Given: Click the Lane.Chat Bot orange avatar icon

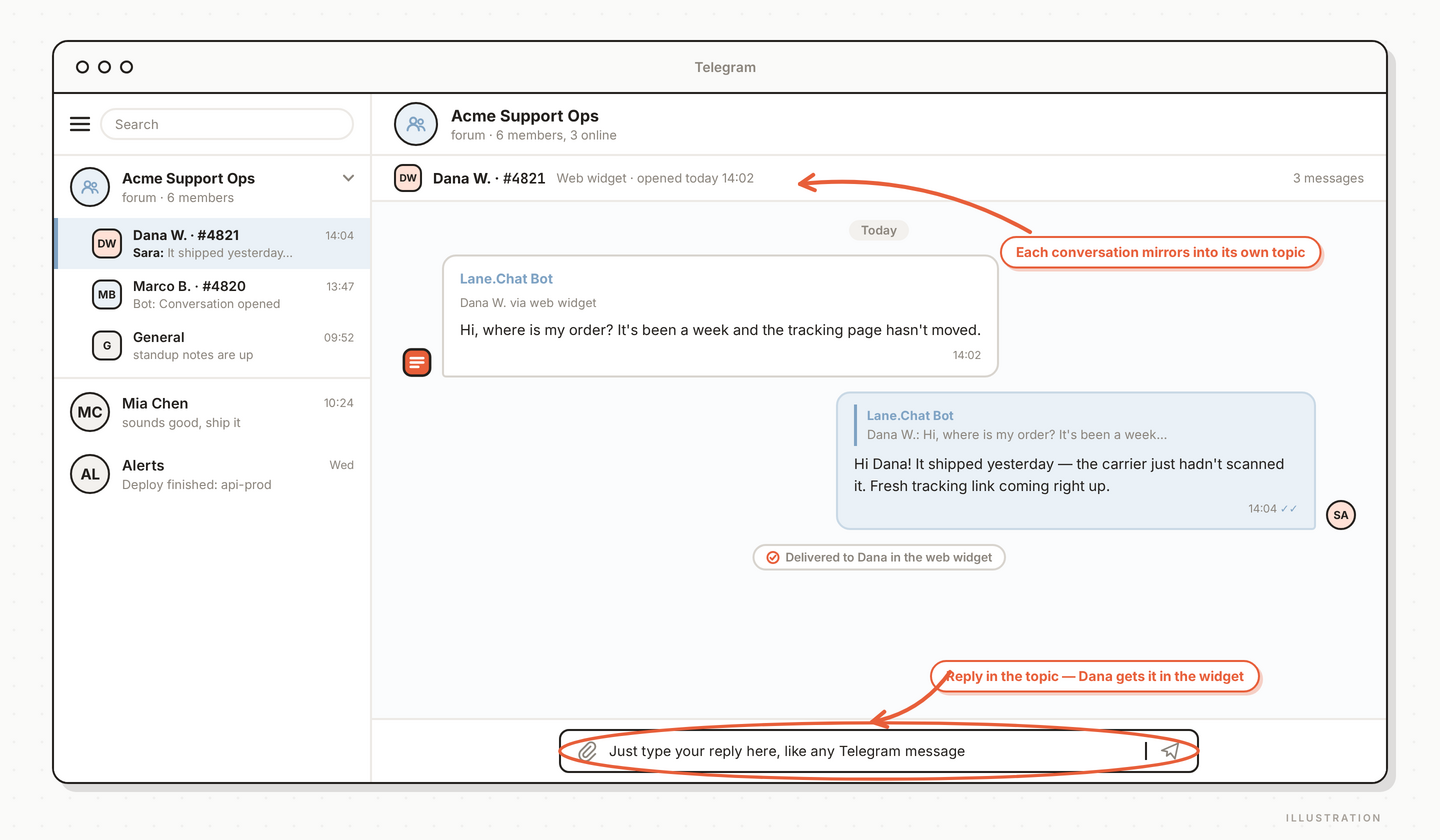Looking at the screenshot, I should 417,362.
